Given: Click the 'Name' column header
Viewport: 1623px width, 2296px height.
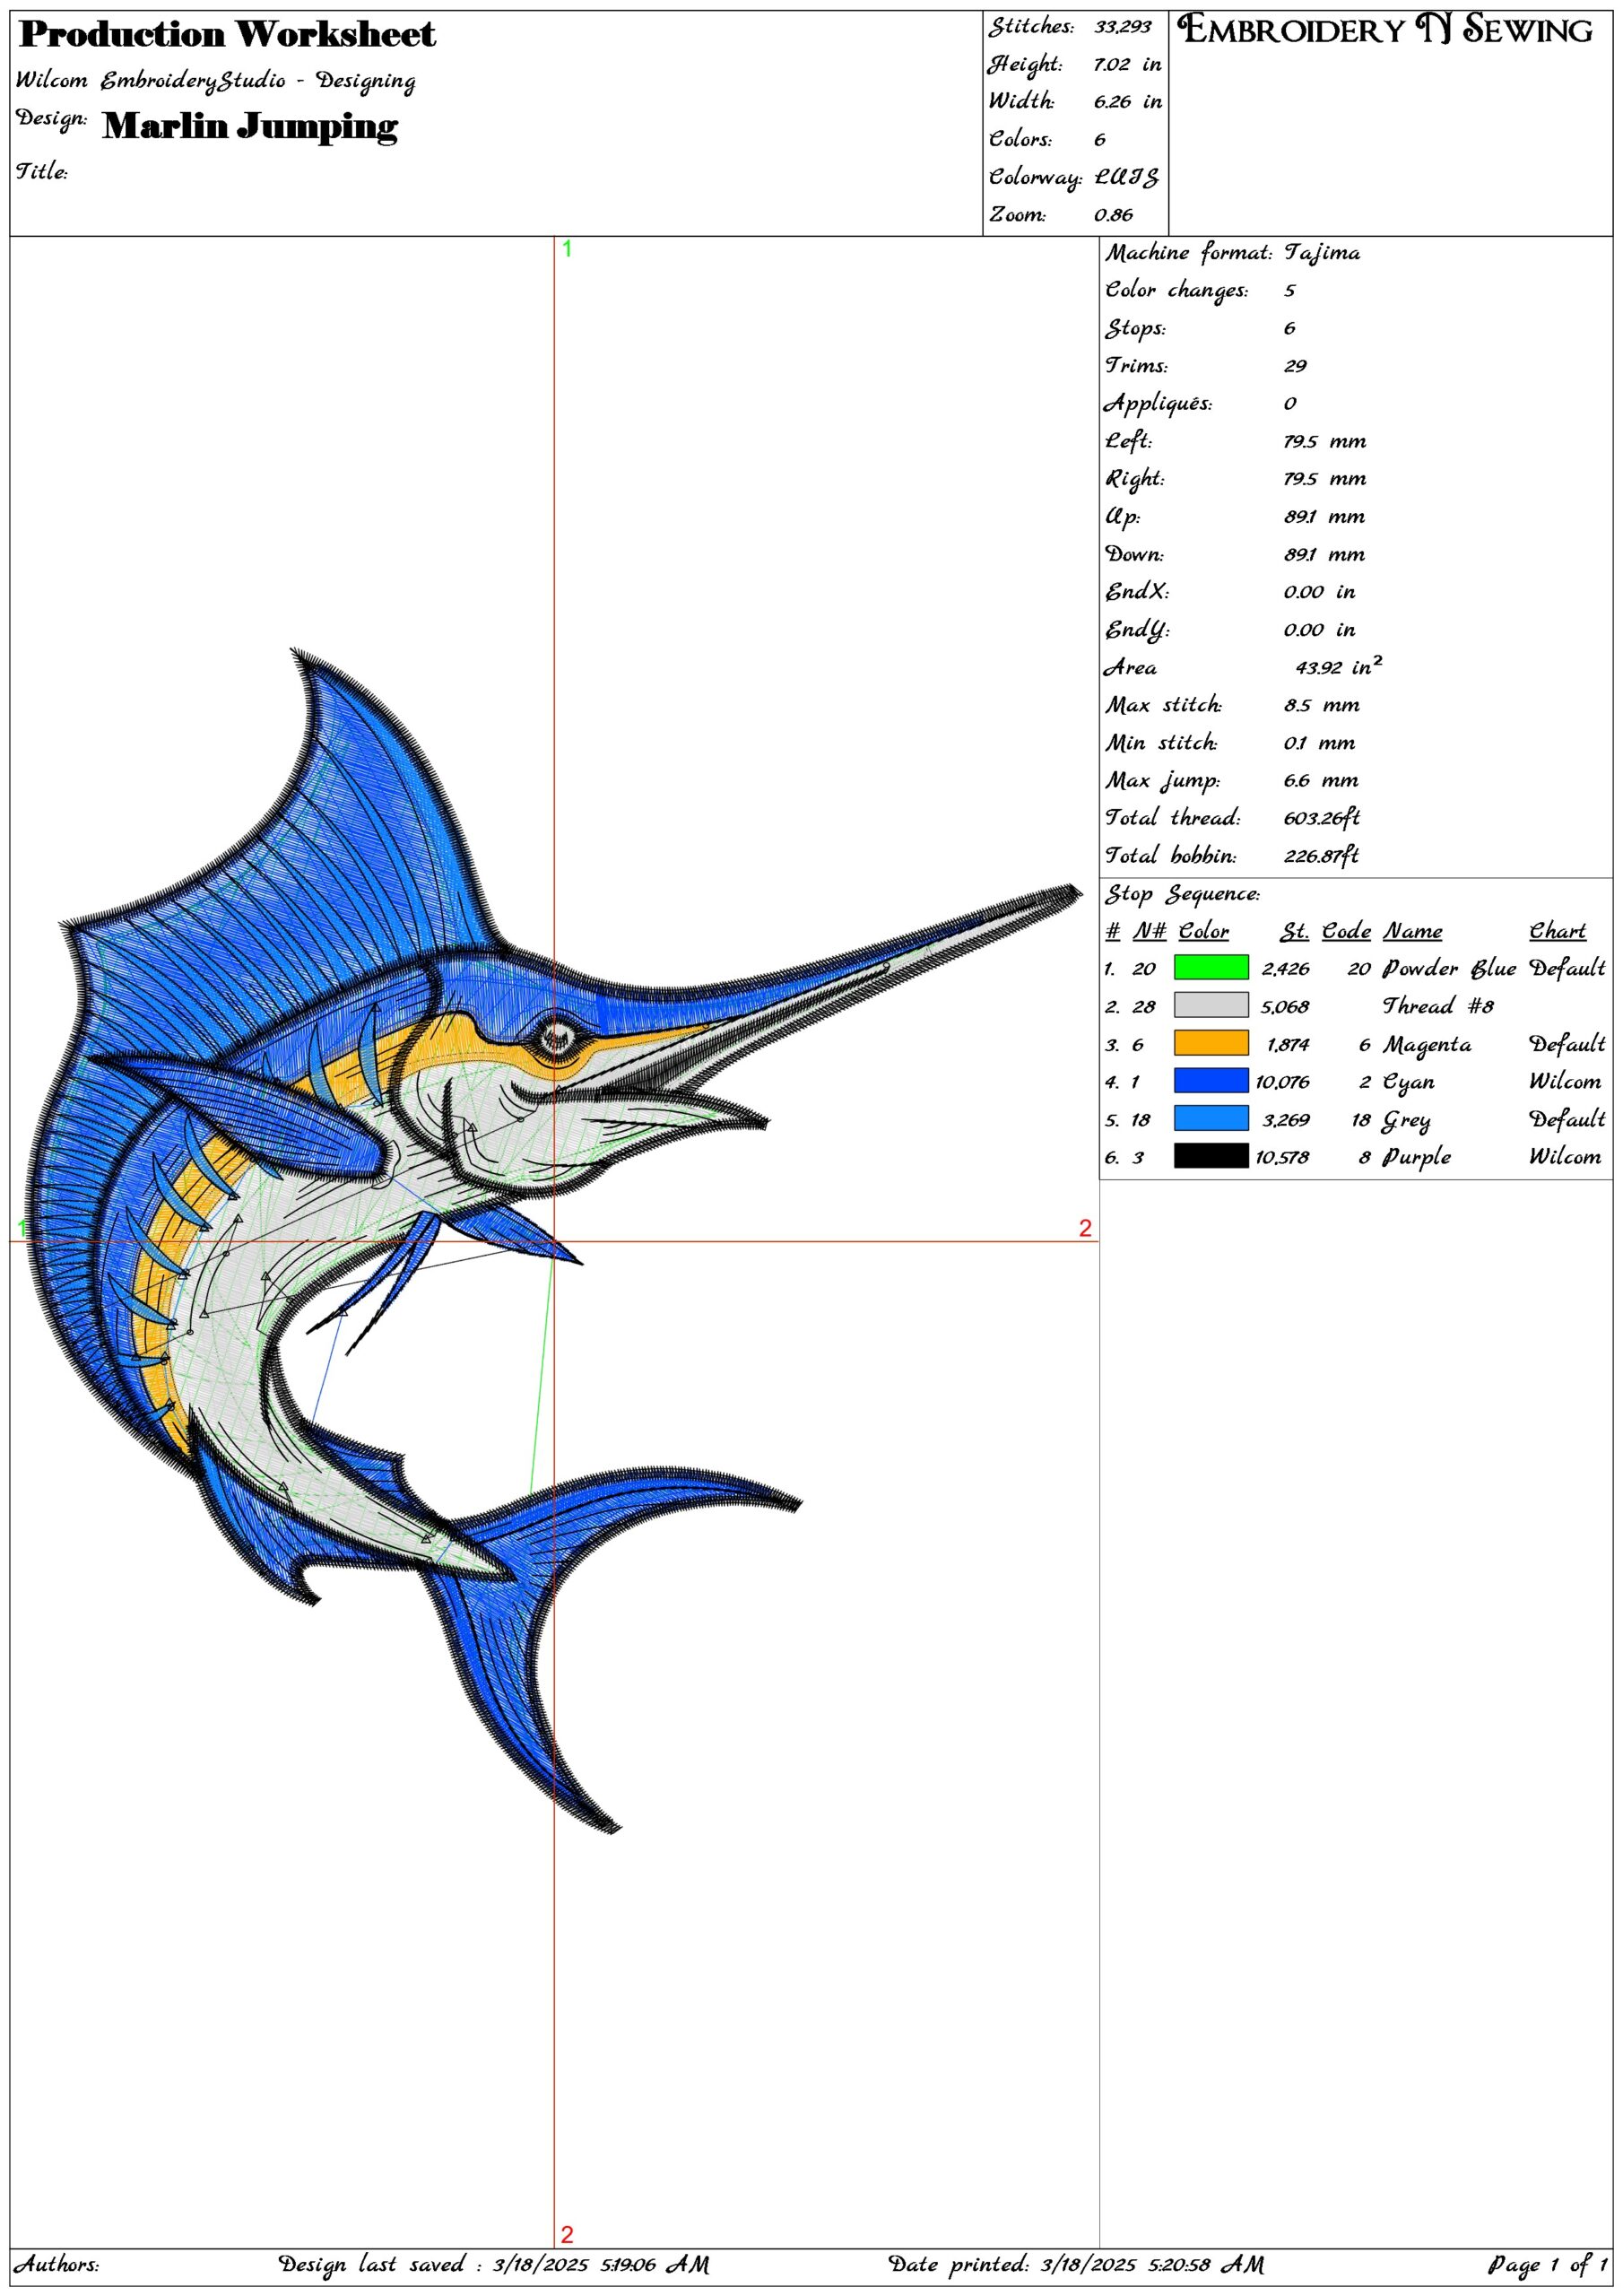Looking at the screenshot, I should click(x=1412, y=931).
